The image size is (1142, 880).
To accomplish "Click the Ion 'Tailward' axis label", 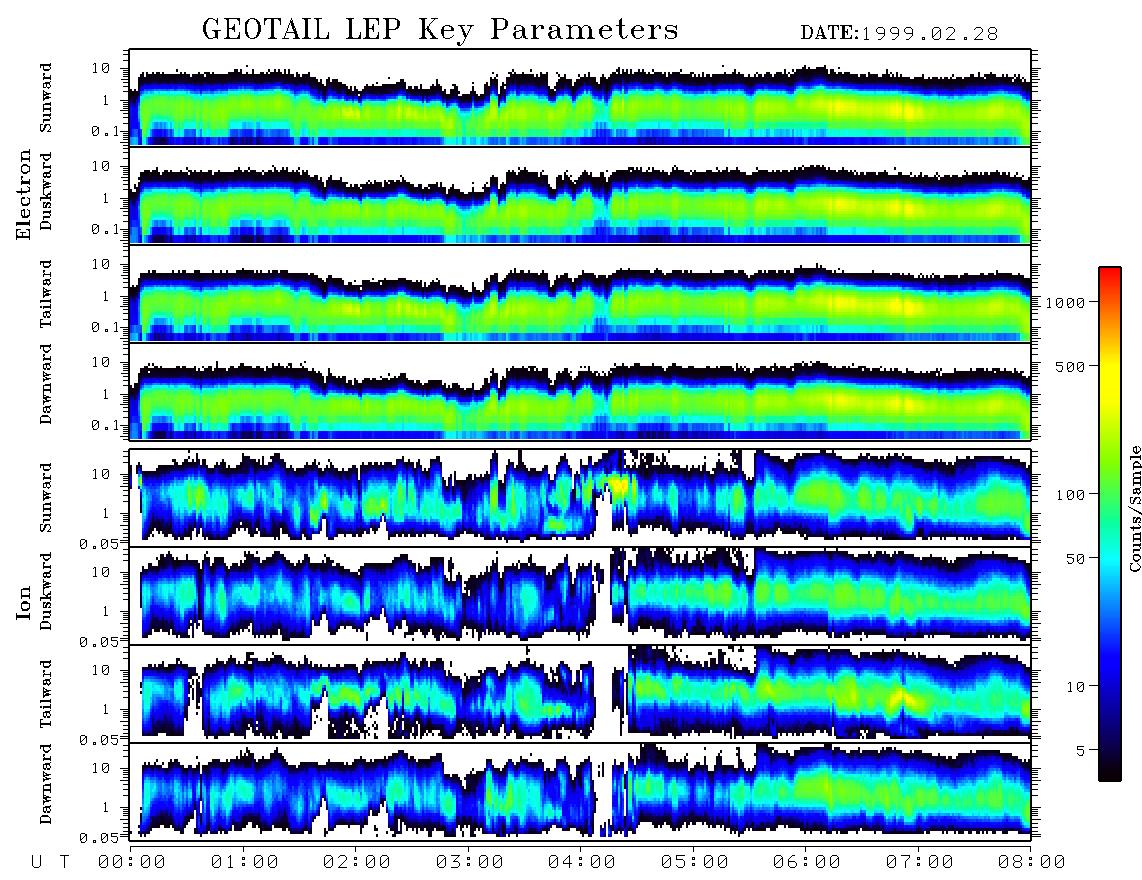I will point(46,694).
